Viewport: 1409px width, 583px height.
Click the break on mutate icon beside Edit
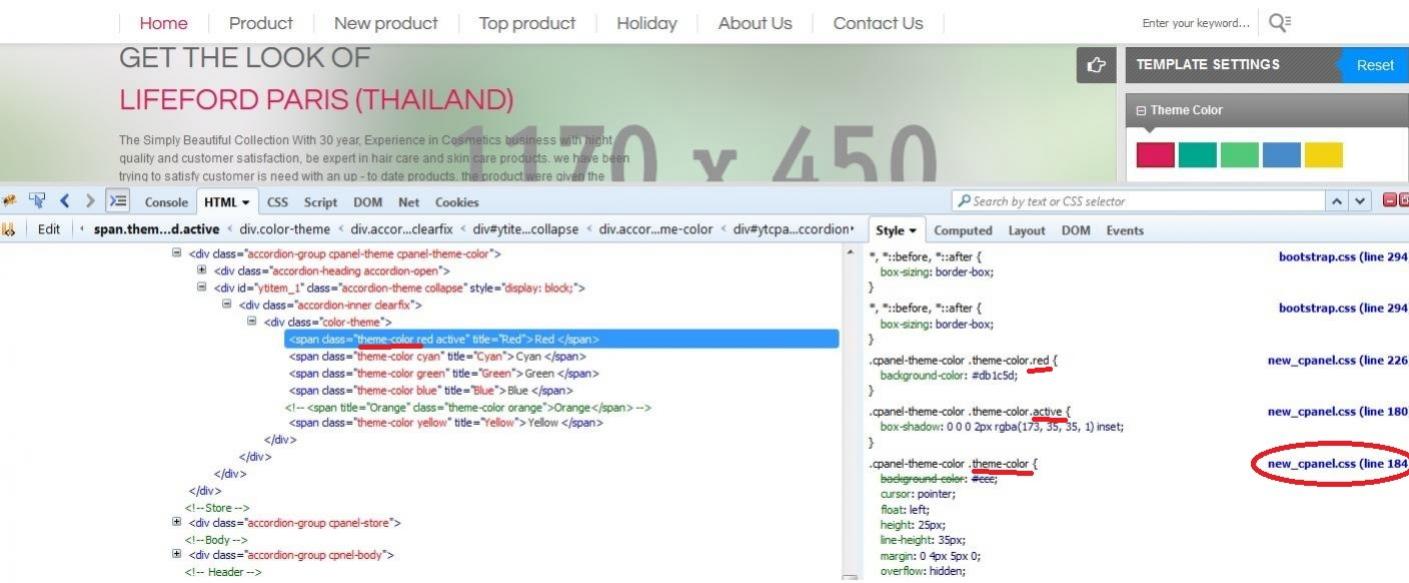click(x=9, y=229)
